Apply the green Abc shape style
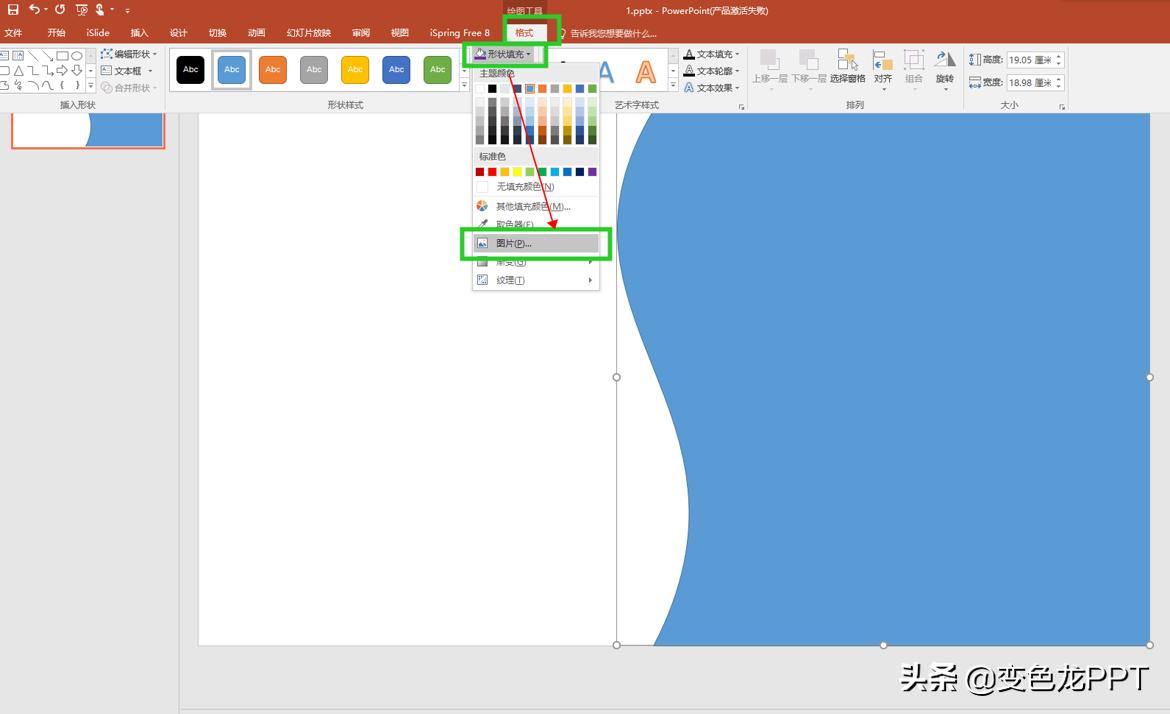1170x714 pixels. point(437,69)
